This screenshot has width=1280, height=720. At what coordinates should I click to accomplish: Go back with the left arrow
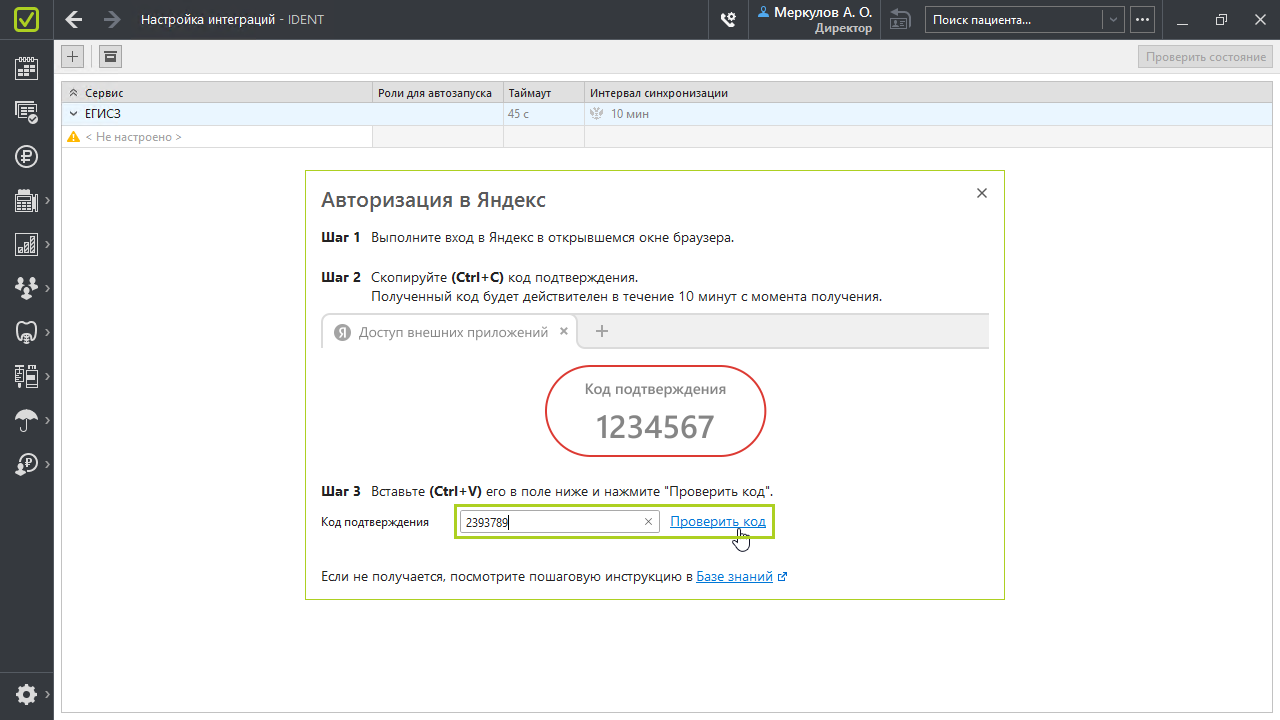(73, 20)
